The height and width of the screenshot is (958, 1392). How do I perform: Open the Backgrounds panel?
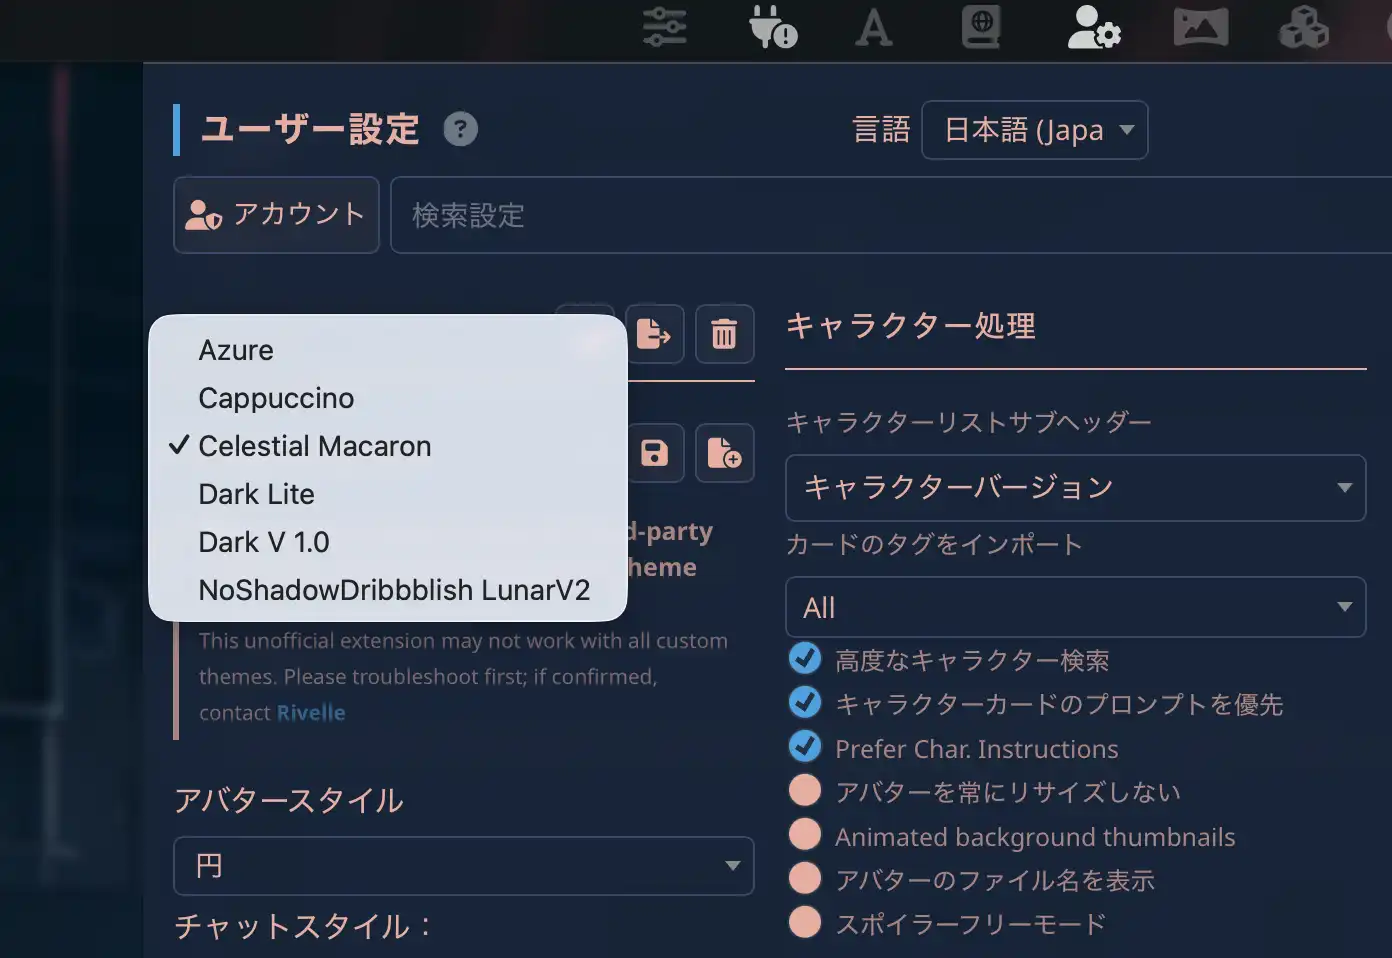point(1200,28)
